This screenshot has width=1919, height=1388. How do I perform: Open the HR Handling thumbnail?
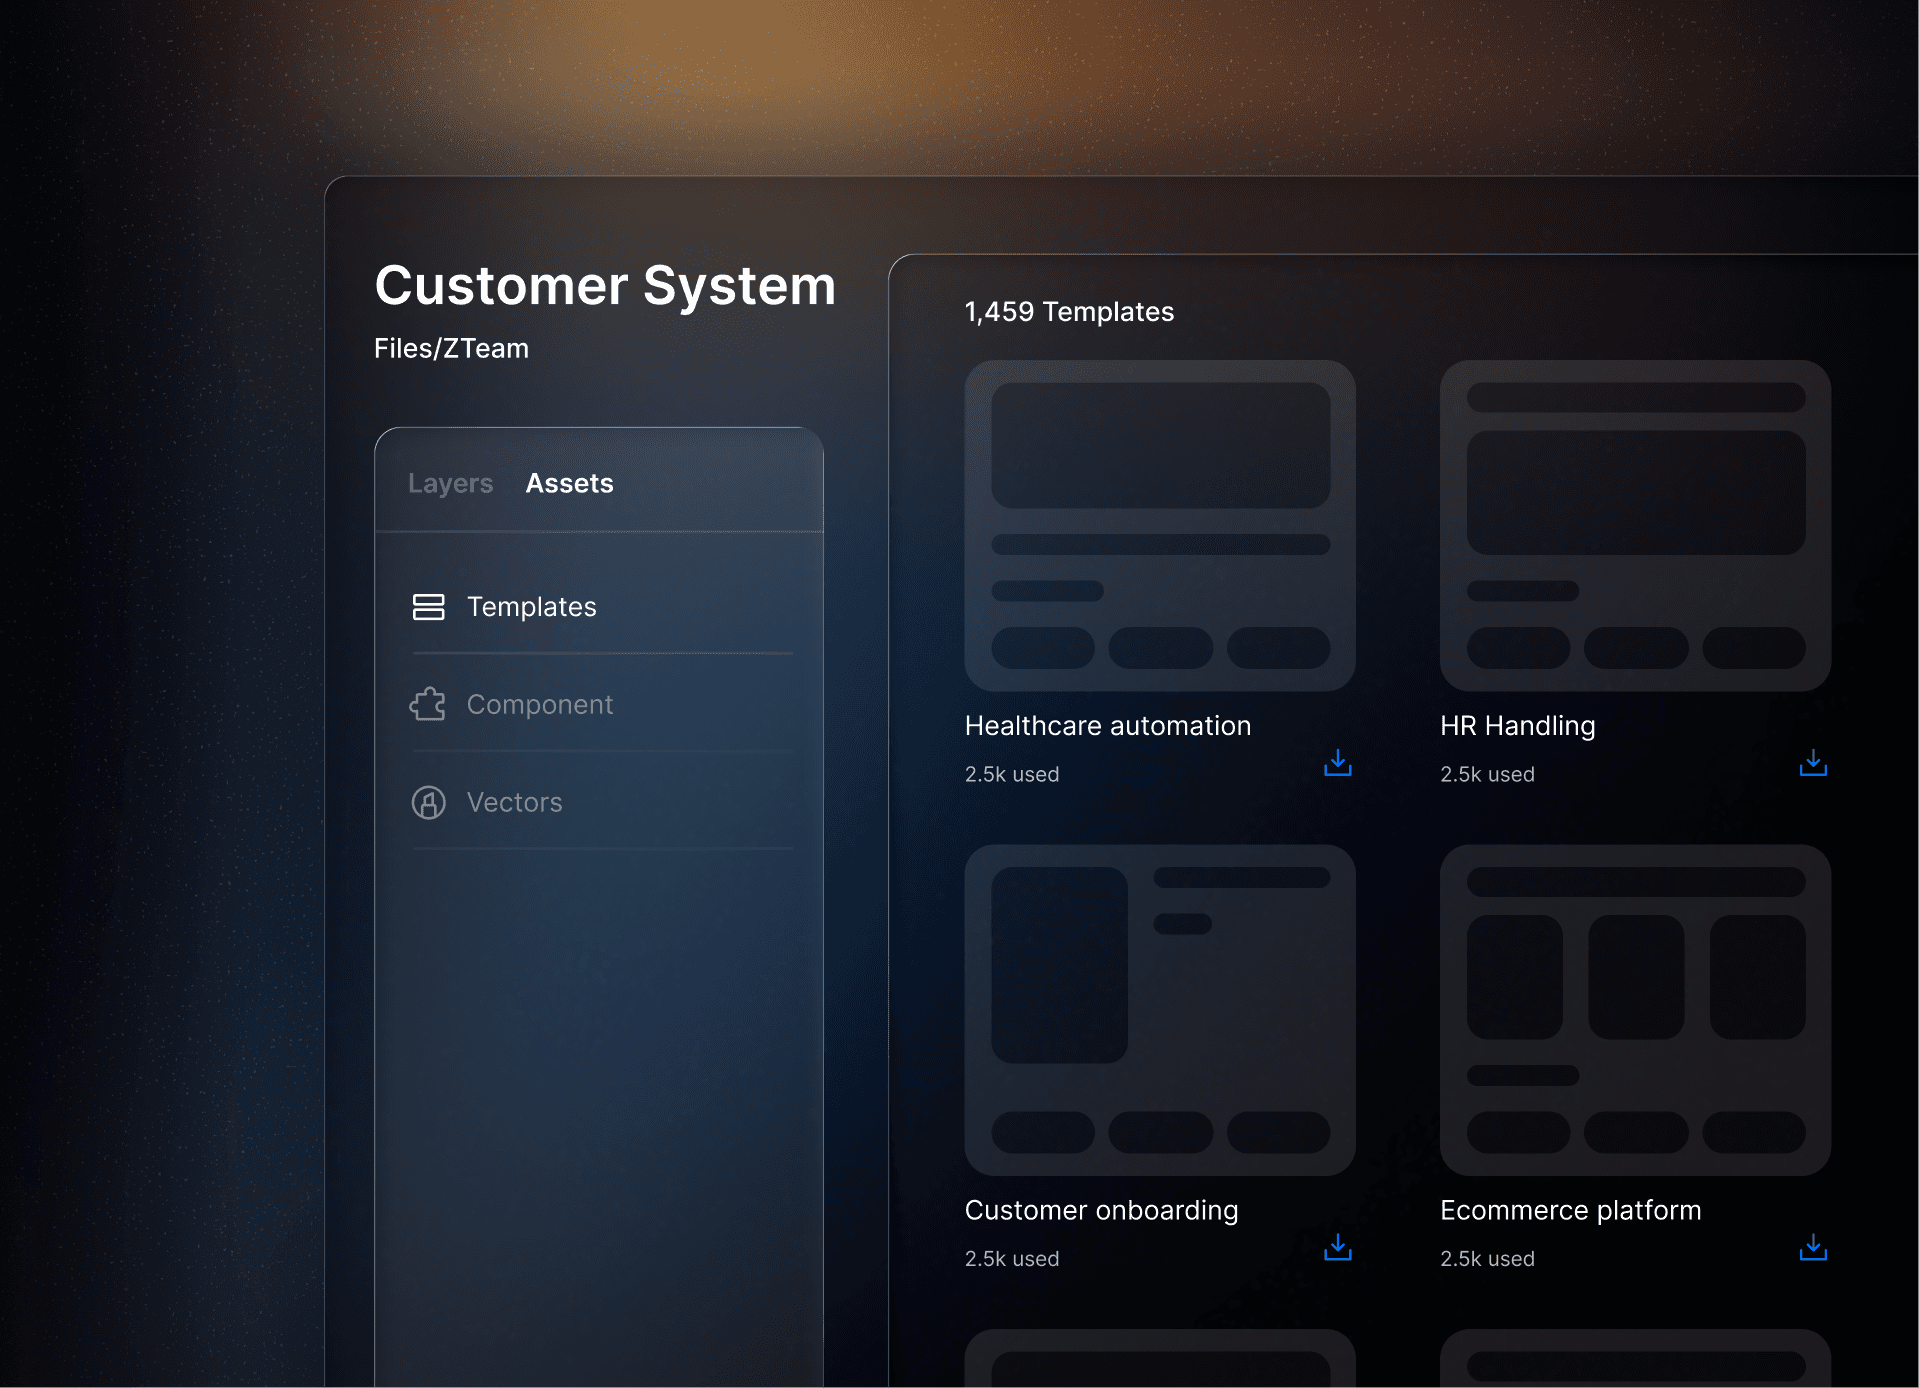(1635, 526)
